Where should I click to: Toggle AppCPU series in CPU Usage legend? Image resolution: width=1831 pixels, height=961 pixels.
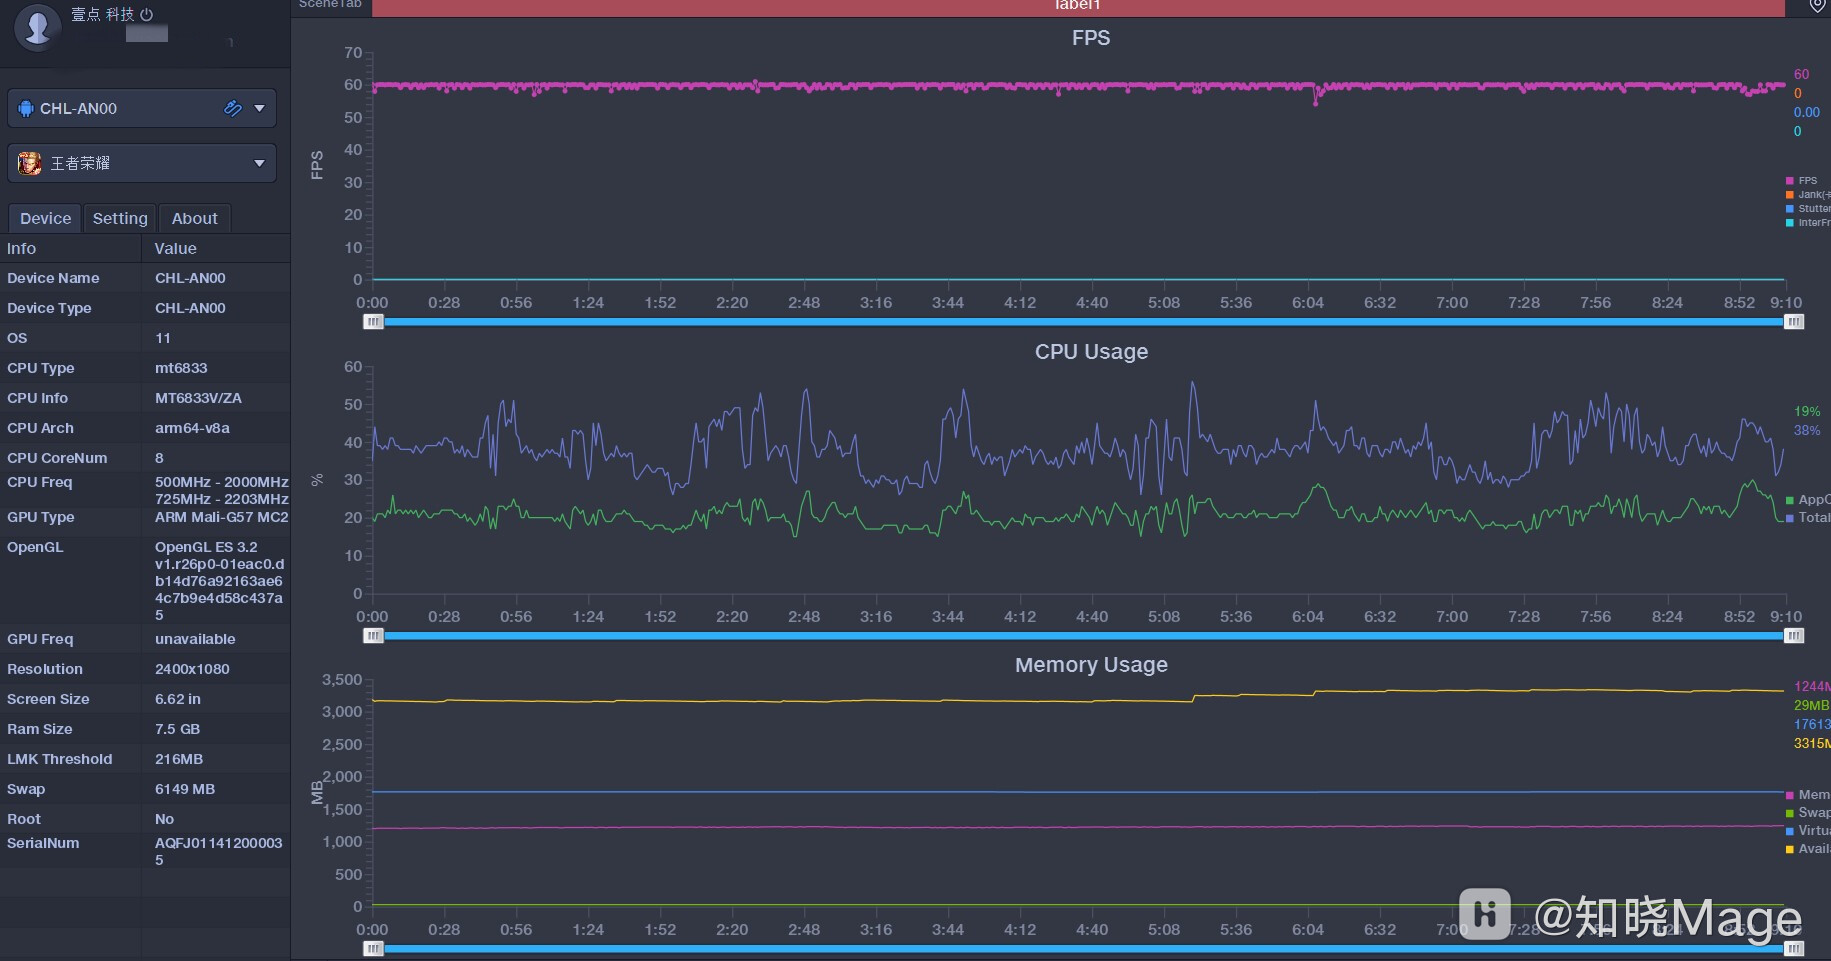click(x=1808, y=500)
